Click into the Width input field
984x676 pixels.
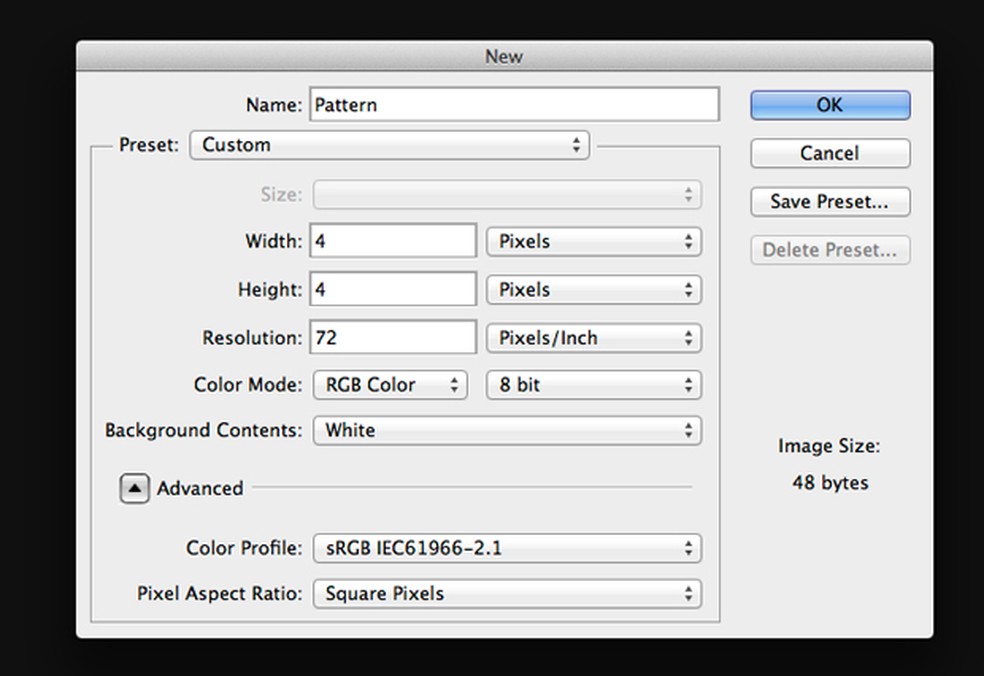click(x=393, y=242)
